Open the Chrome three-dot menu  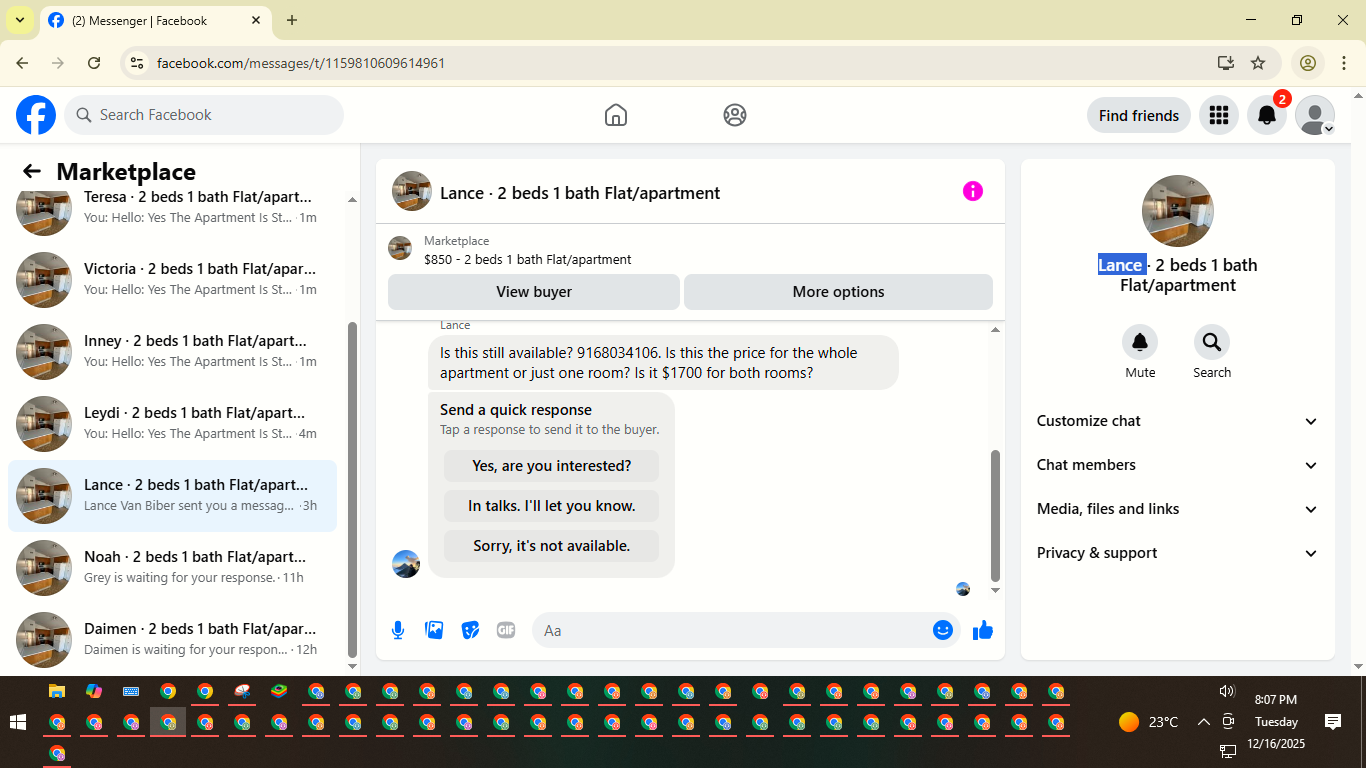pos(1344,63)
